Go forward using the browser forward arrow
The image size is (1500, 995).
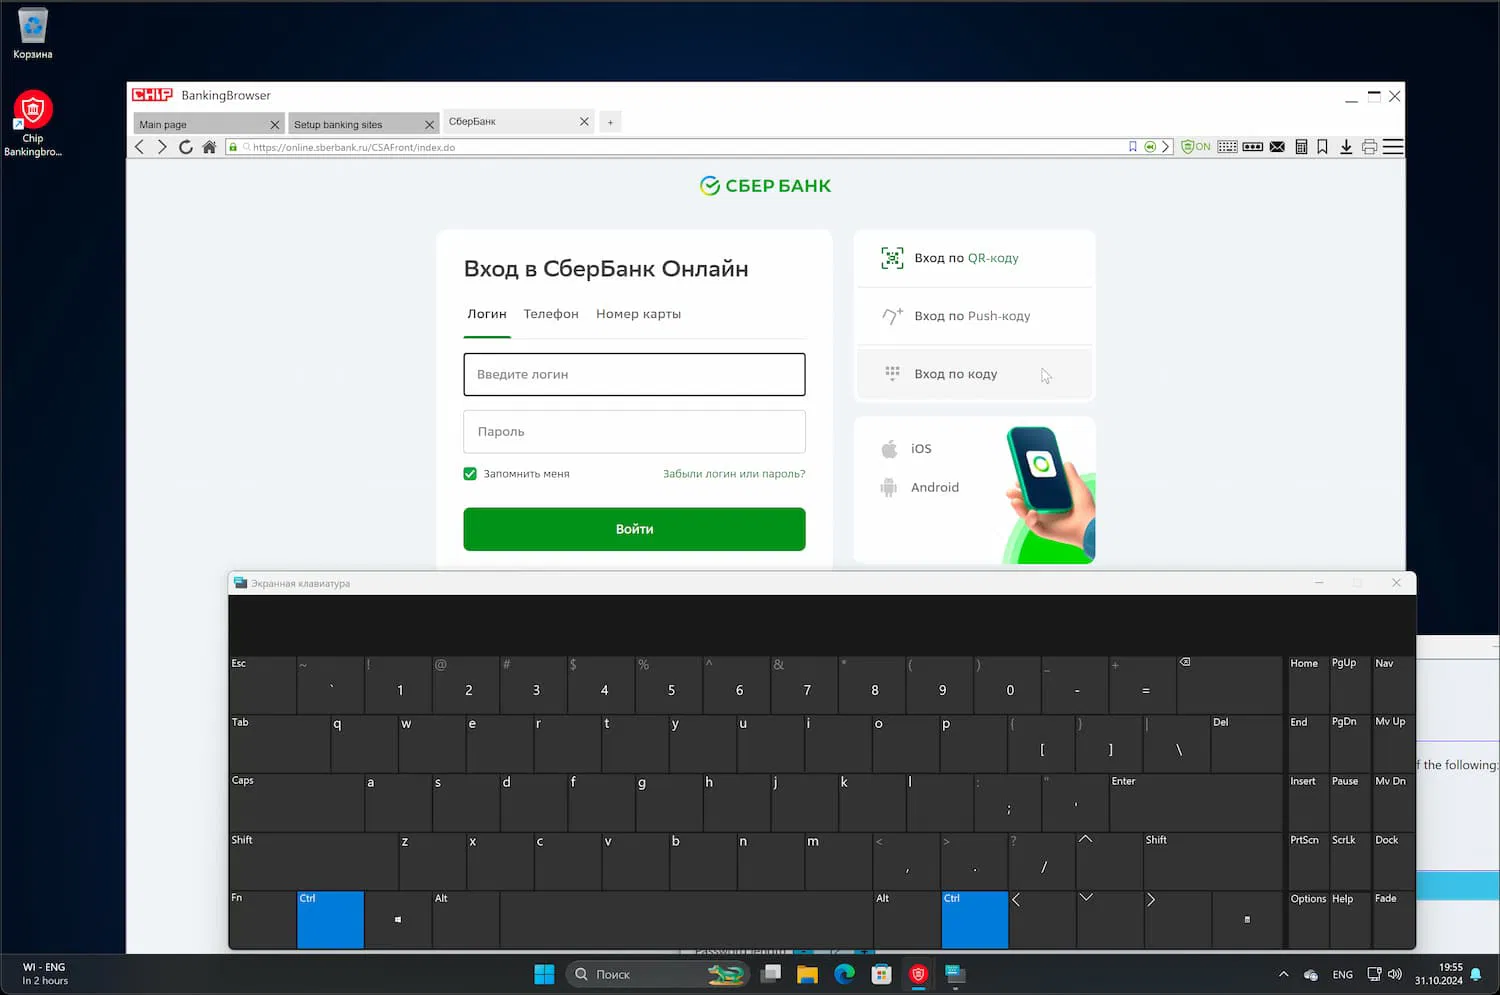pyautogui.click(x=162, y=147)
